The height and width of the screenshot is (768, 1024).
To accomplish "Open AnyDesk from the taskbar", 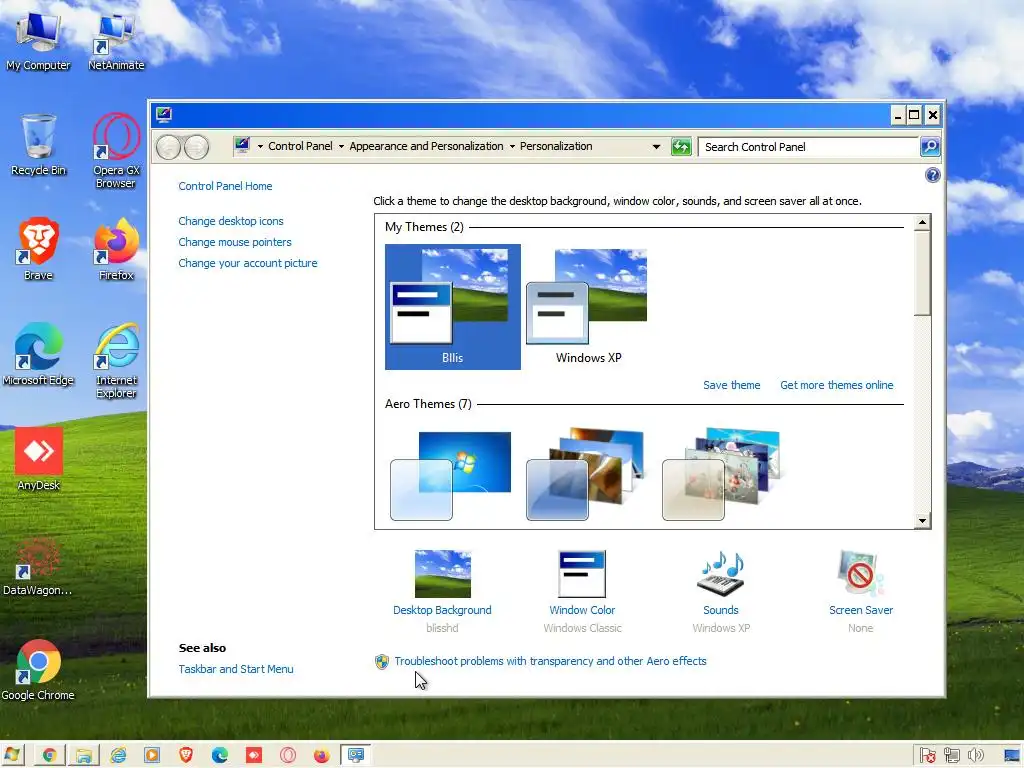I will coord(254,756).
